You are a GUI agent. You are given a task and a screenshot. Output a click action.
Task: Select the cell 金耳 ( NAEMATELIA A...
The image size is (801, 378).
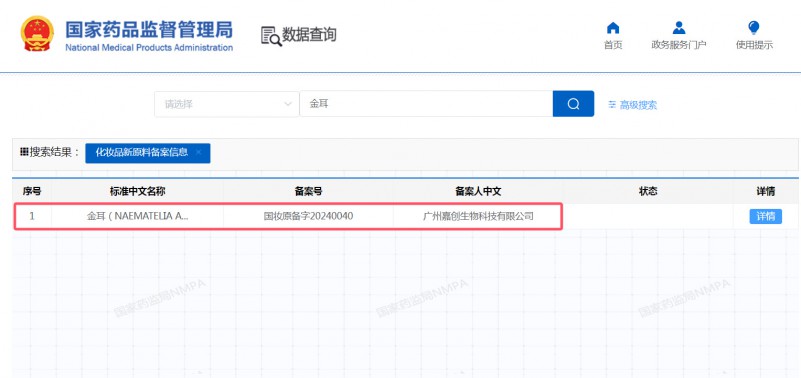(x=137, y=216)
